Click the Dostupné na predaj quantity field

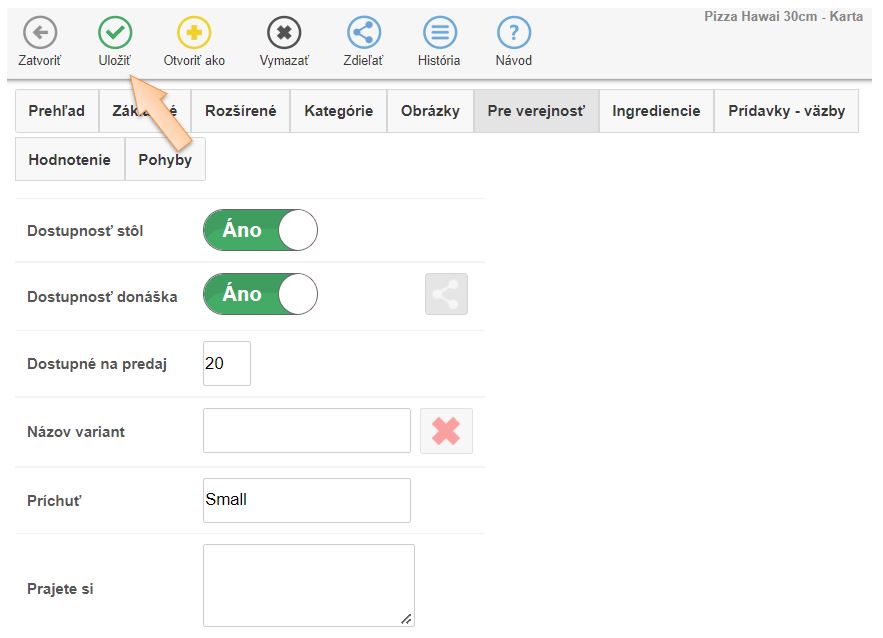pyautogui.click(x=226, y=364)
